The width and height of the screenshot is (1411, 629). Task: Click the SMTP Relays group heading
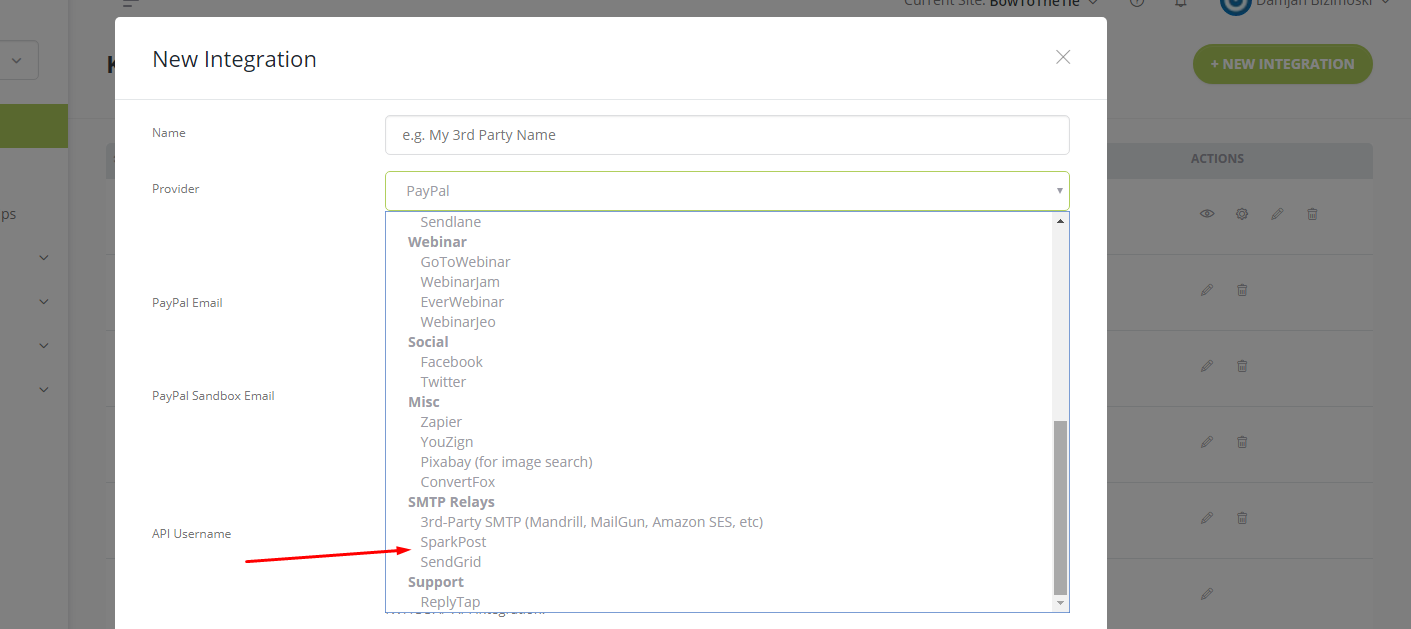point(451,502)
